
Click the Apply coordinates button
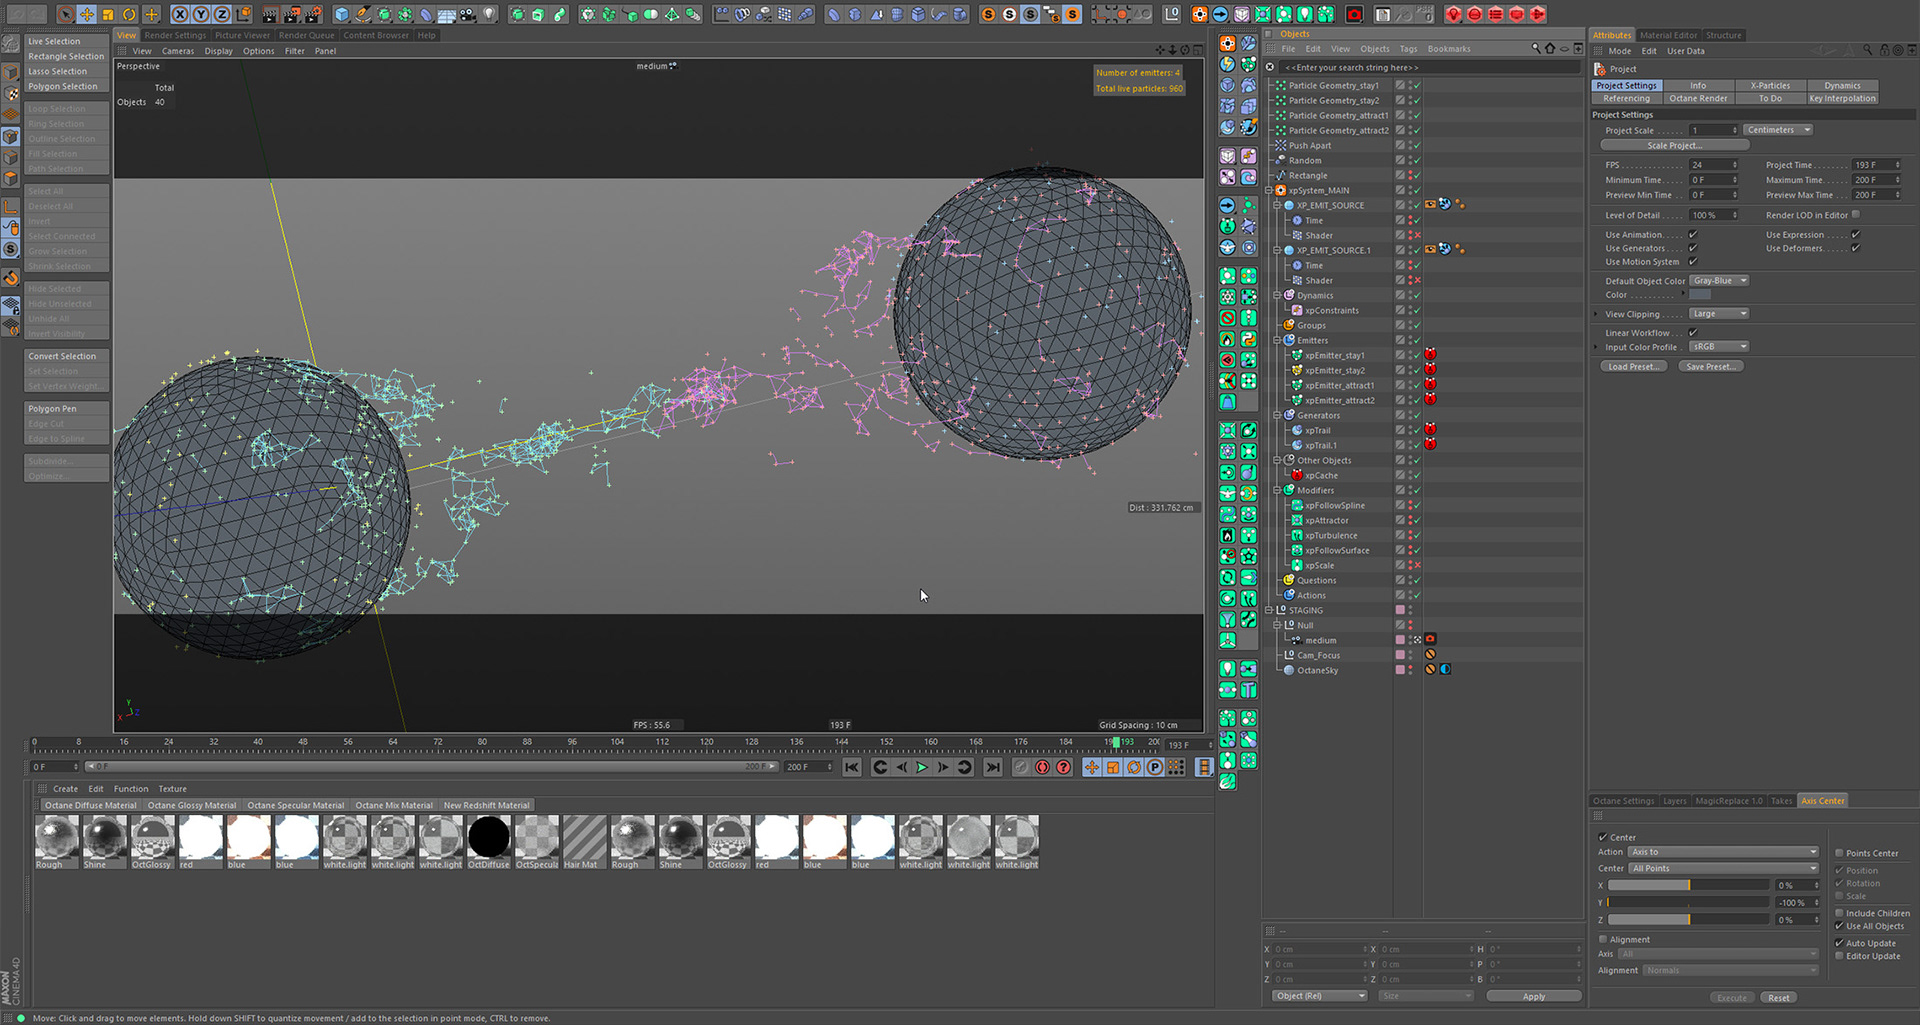(1534, 996)
